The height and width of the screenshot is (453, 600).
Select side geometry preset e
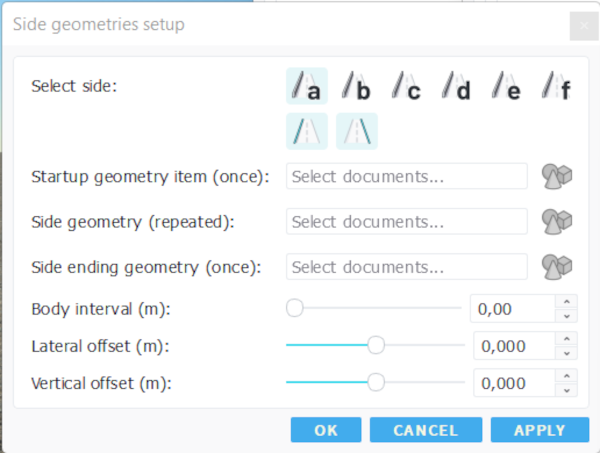[x=506, y=87]
